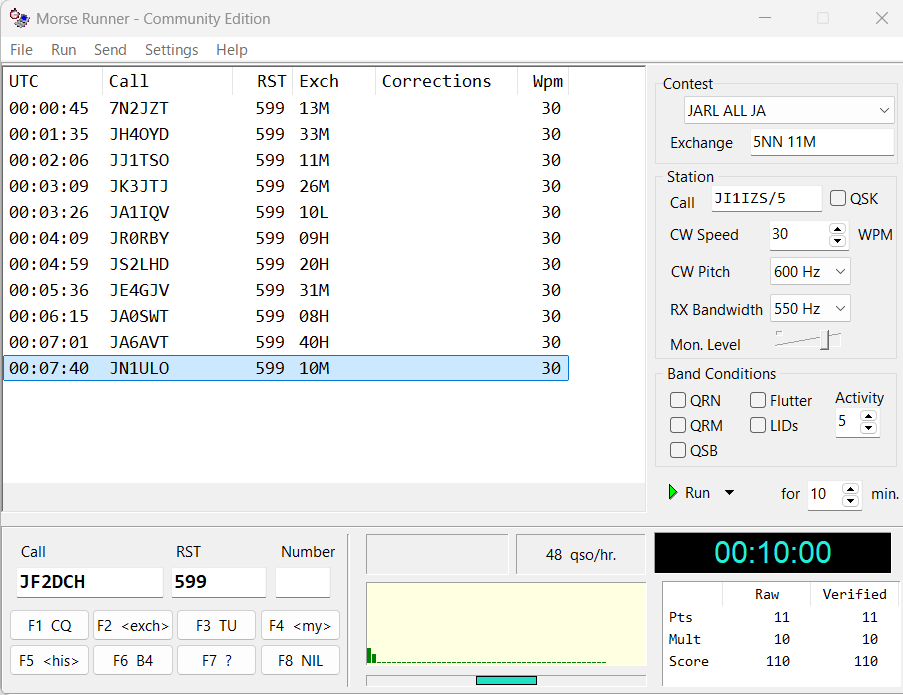Open the Help menu
This screenshot has height=695, width=903.
click(x=232, y=50)
